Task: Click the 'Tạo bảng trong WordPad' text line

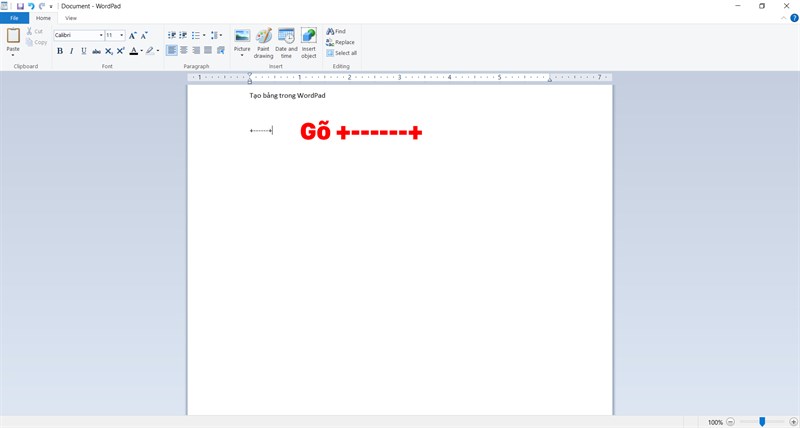Action: (287, 95)
